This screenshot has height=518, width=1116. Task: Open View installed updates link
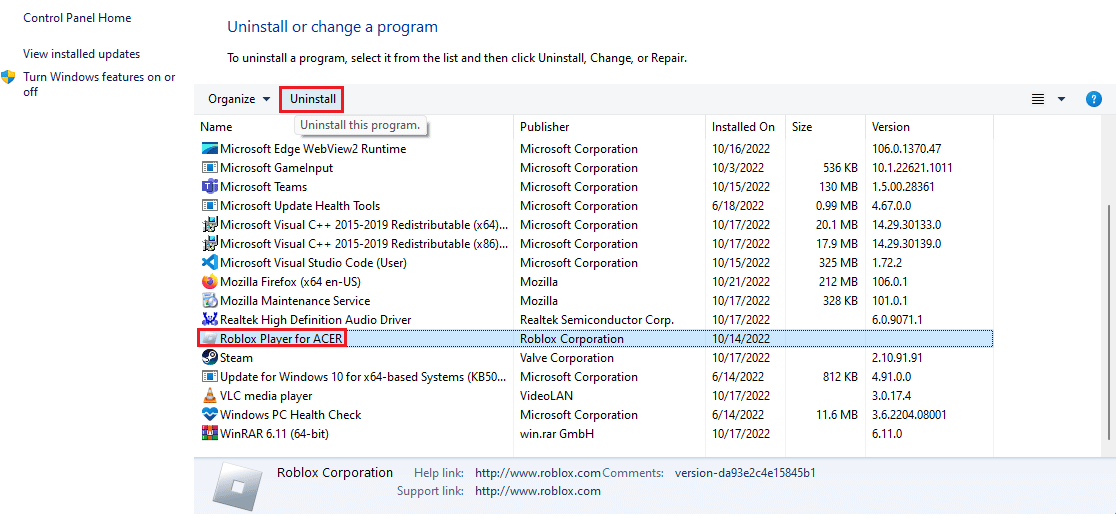click(82, 54)
